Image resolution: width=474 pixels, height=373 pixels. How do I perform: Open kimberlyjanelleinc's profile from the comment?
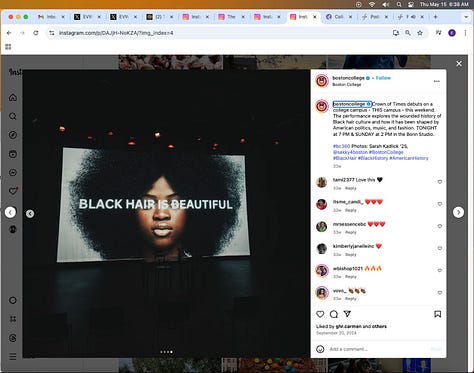353,246
